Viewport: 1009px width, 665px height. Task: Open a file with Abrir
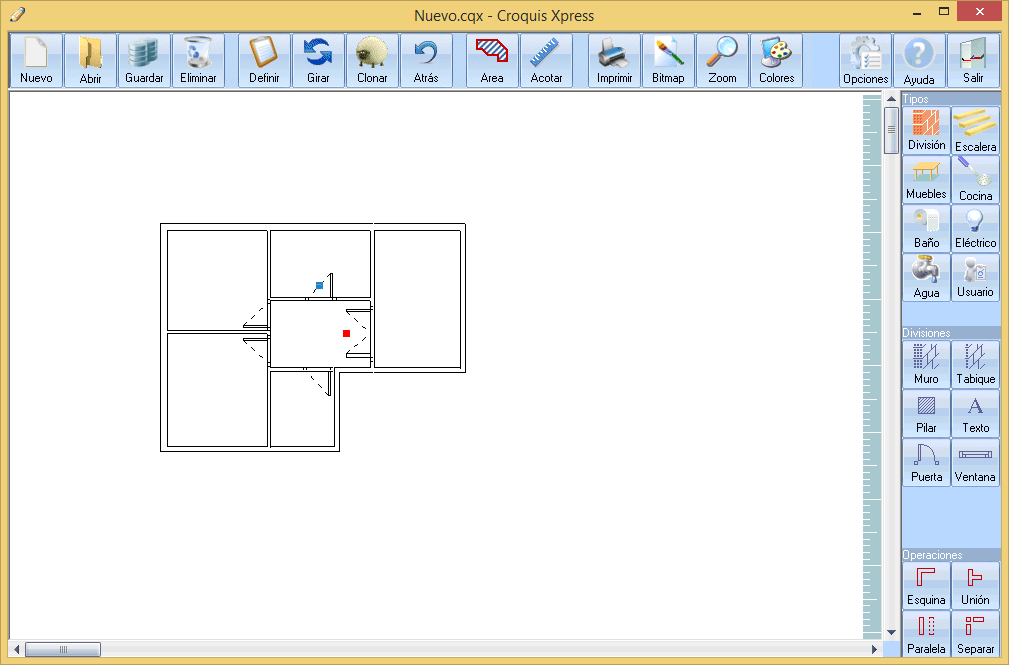pos(90,61)
